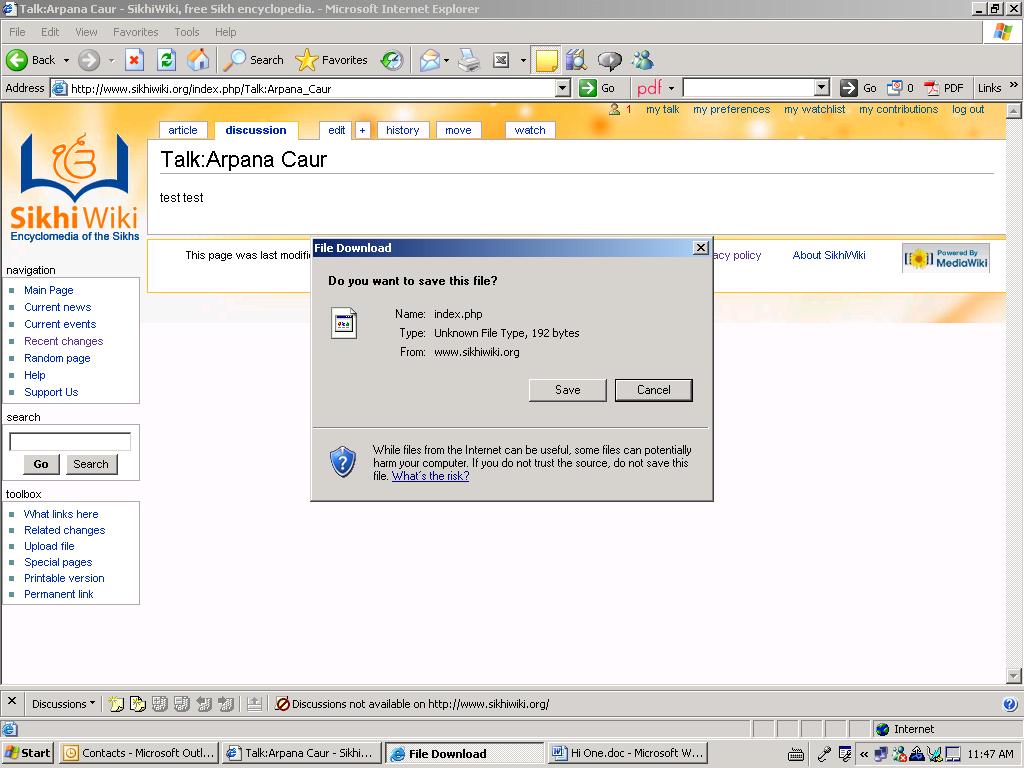Open the File menu
Screen dimensions: 1024x768
[x=17, y=32]
